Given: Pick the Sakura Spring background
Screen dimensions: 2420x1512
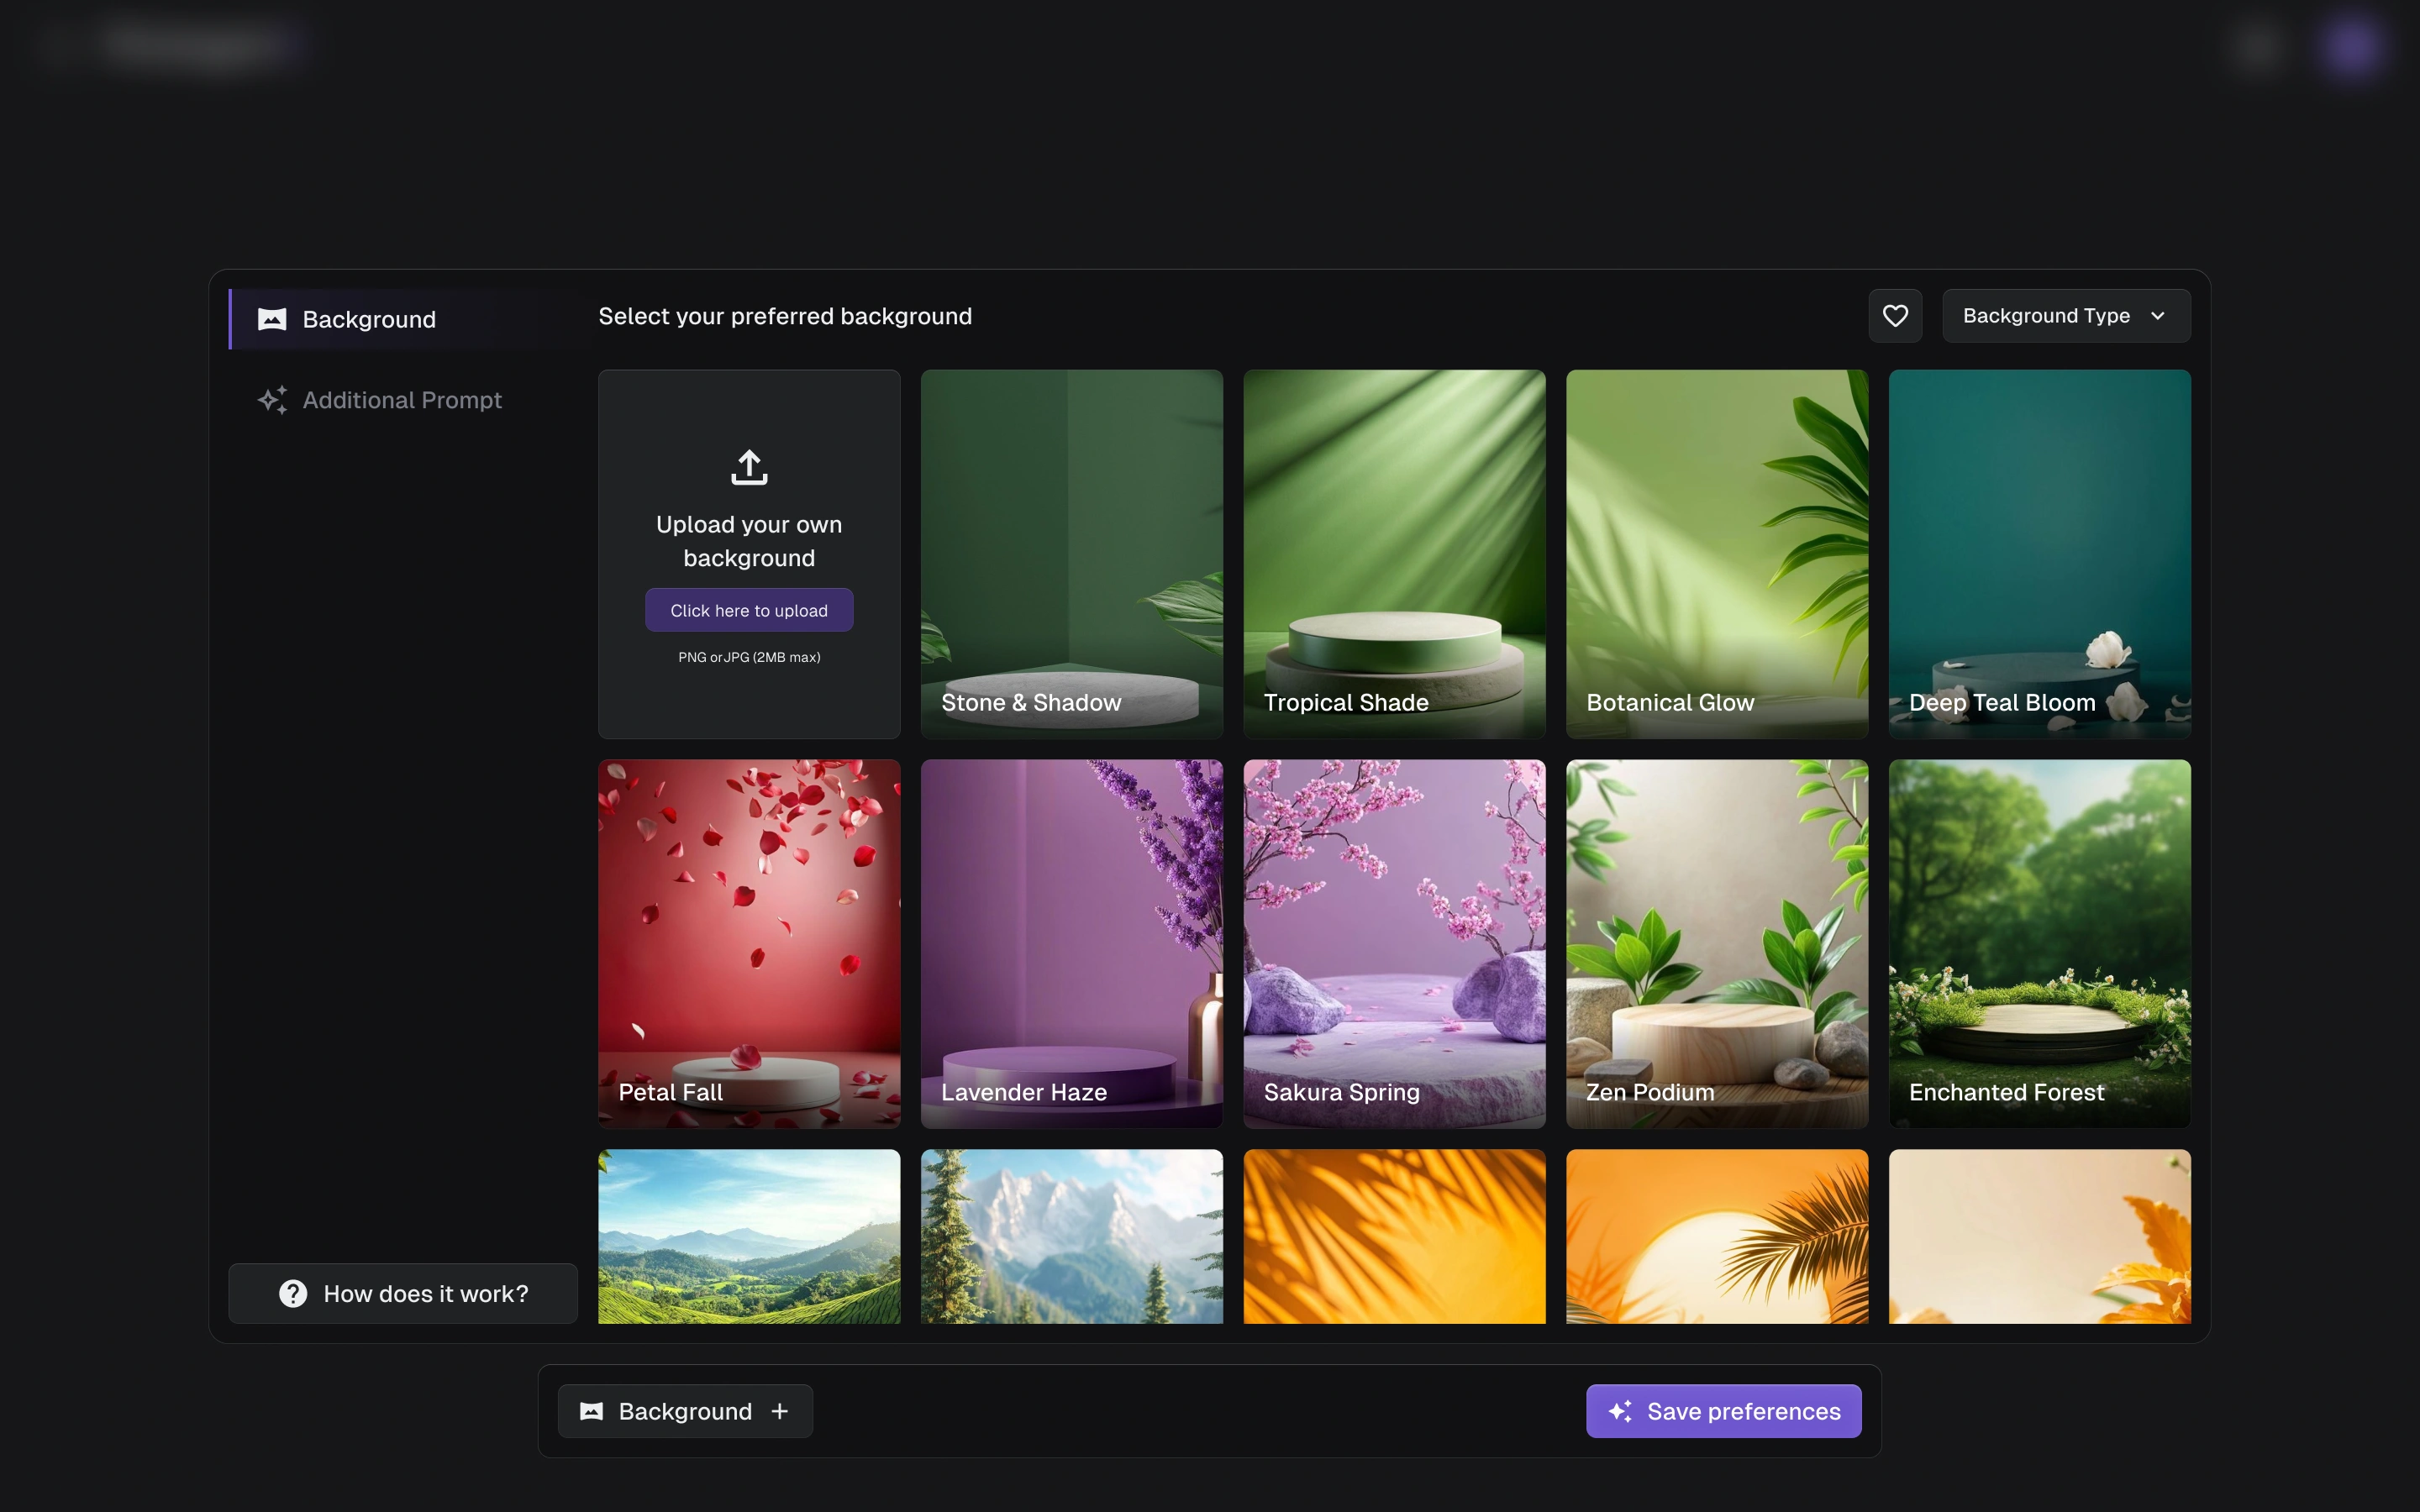Looking at the screenshot, I should tap(1394, 943).
